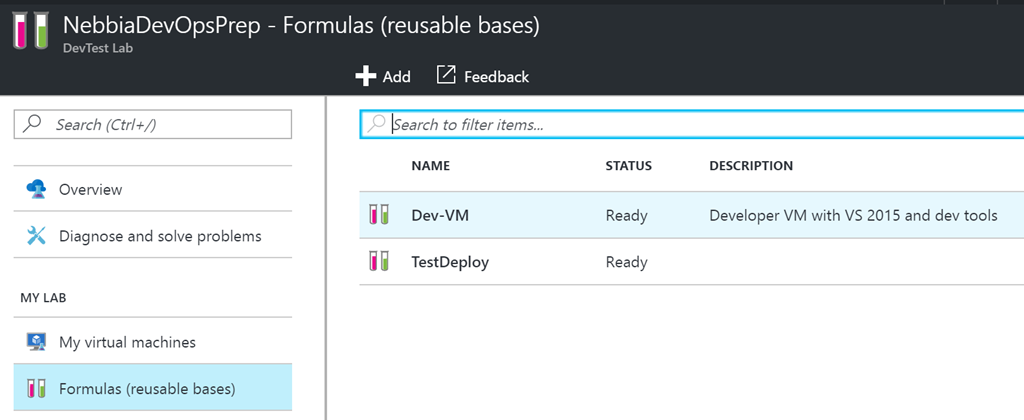Click the DevTest Lab test tubes header icon
Screen dimensions: 1024x420
point(31,31)
